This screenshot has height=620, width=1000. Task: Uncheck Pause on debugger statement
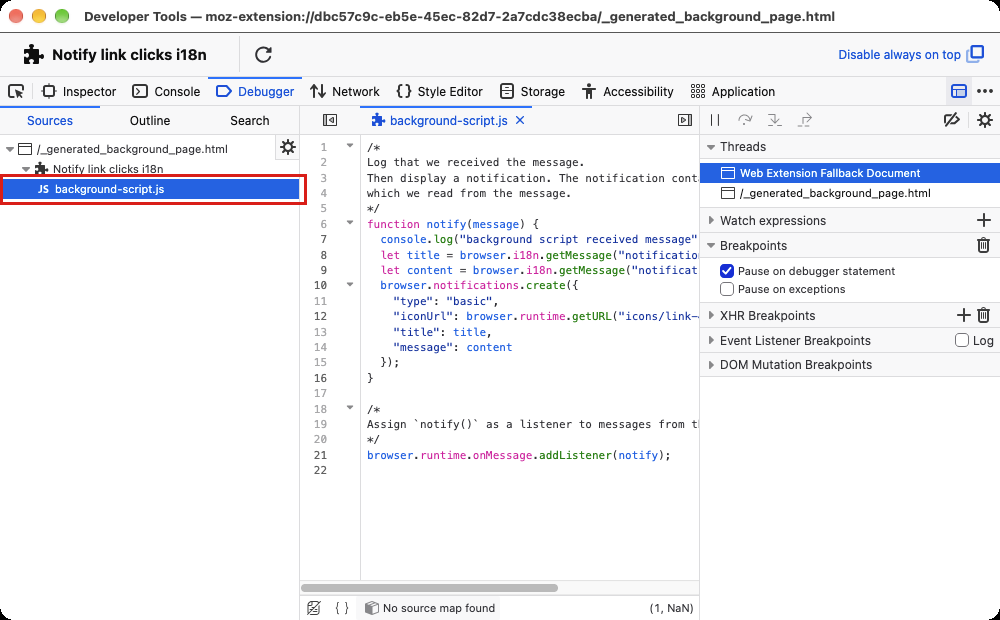tap(726, 271)
